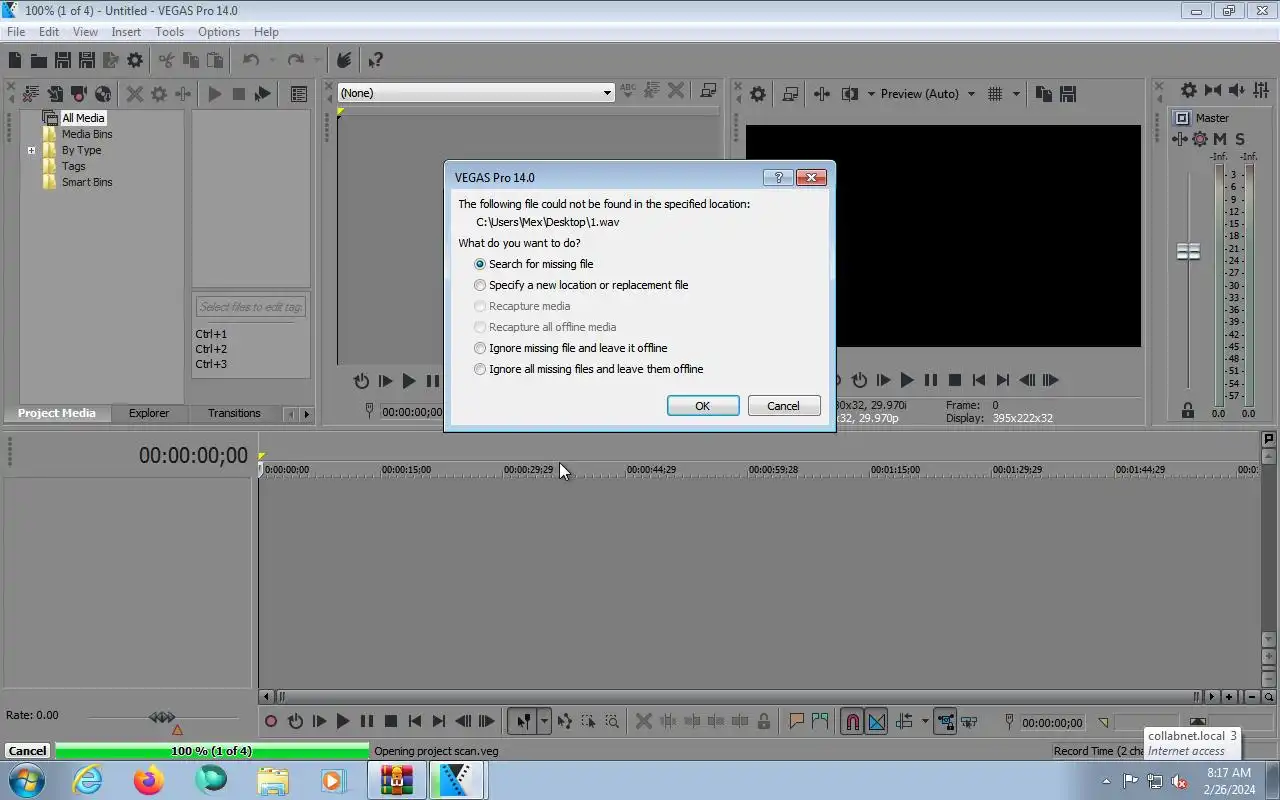Select Smart Bins folder in tree
The height and width of the screenshot is (800, 1280).
point(87,182)
